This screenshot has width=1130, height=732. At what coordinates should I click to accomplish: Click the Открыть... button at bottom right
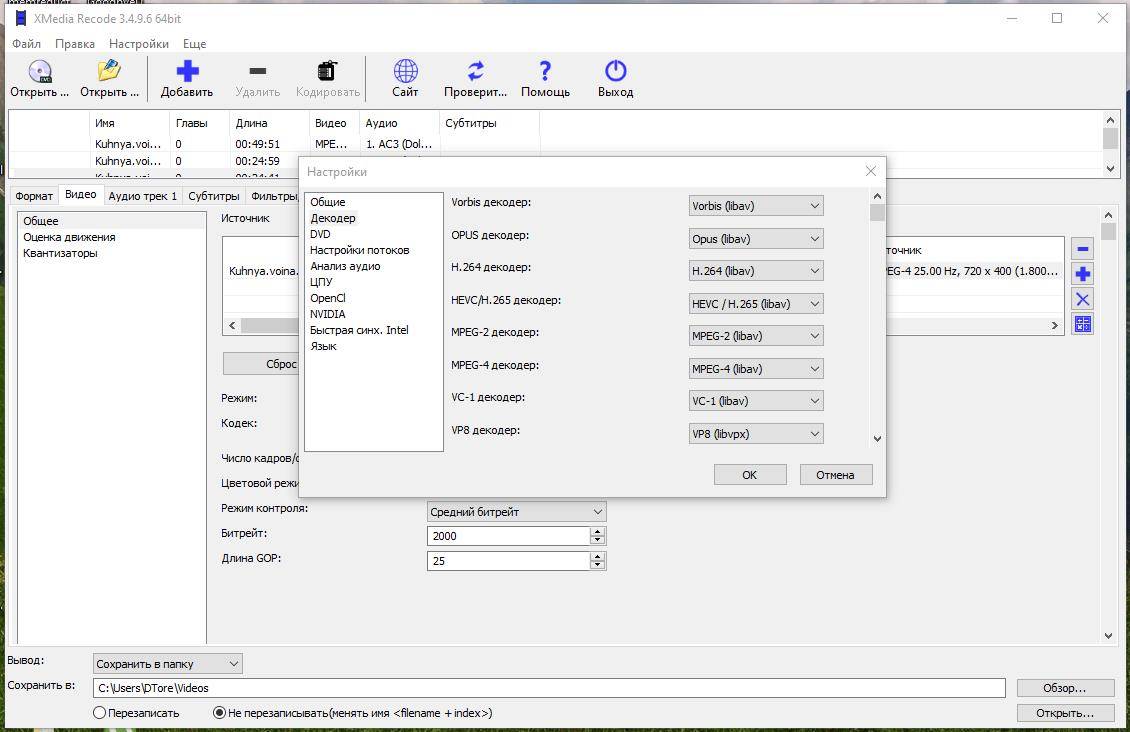(x=1065, y=713)
